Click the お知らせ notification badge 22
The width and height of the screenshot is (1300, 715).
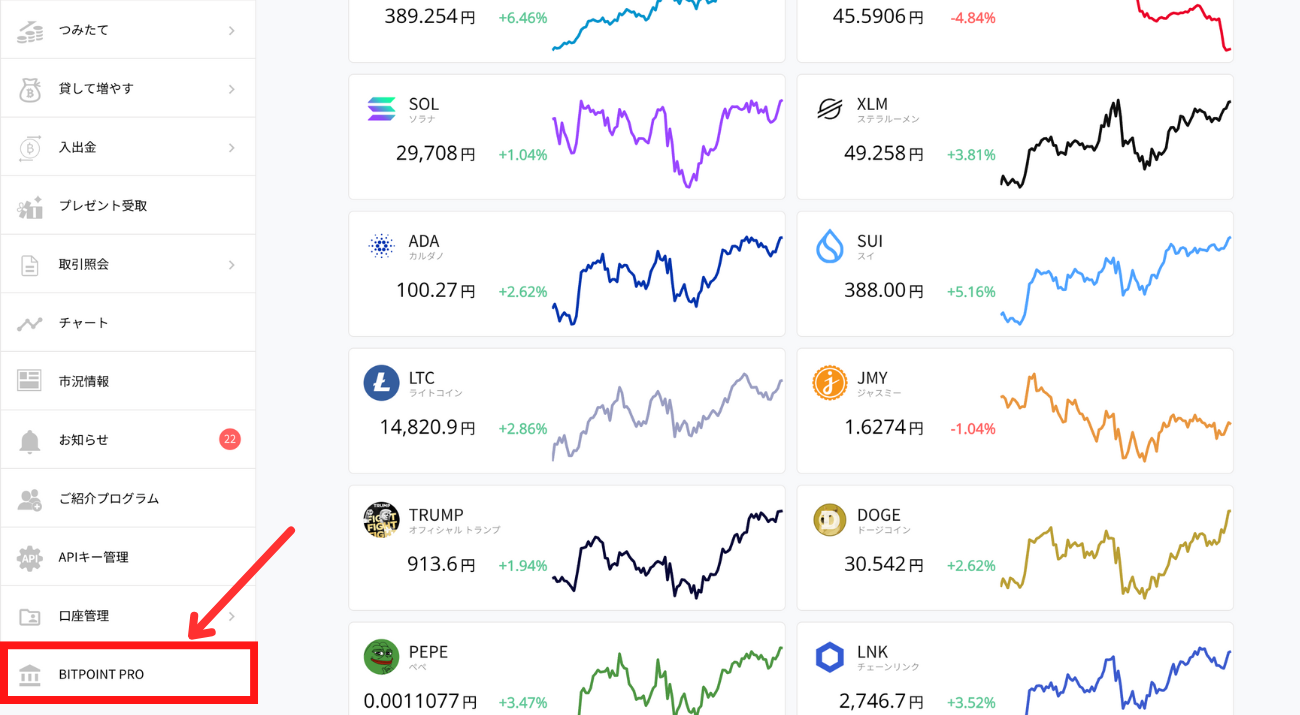click(x=230, y=439)
